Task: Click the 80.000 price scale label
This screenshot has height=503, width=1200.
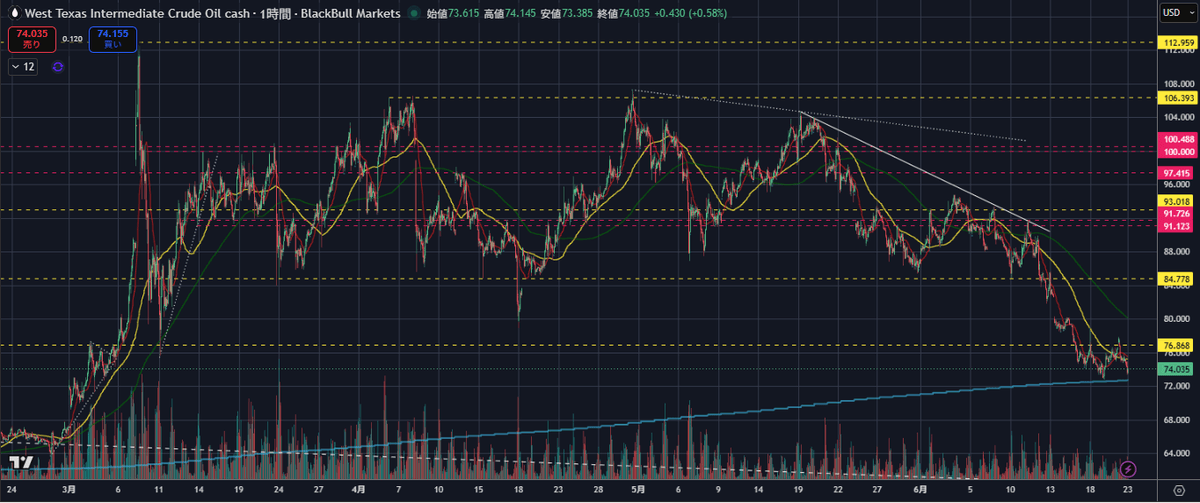Action: click(x=1175, y=319)
